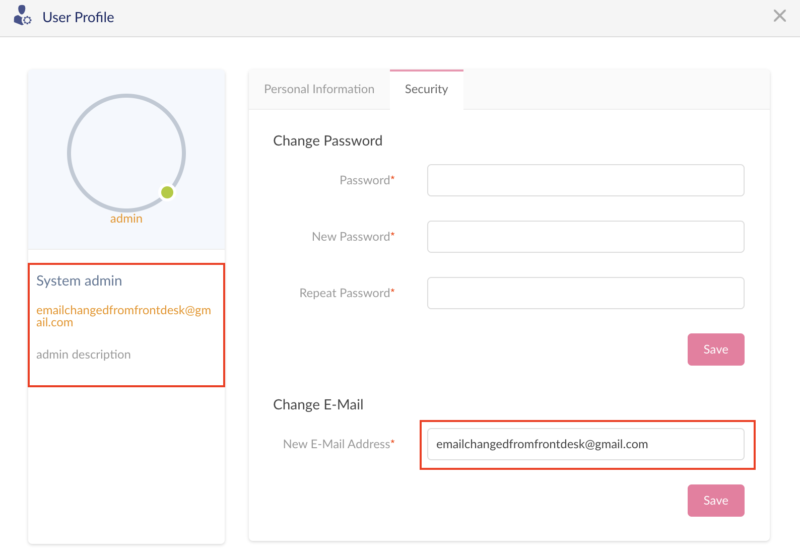Close the User Profile dialog

click(779, 16)
